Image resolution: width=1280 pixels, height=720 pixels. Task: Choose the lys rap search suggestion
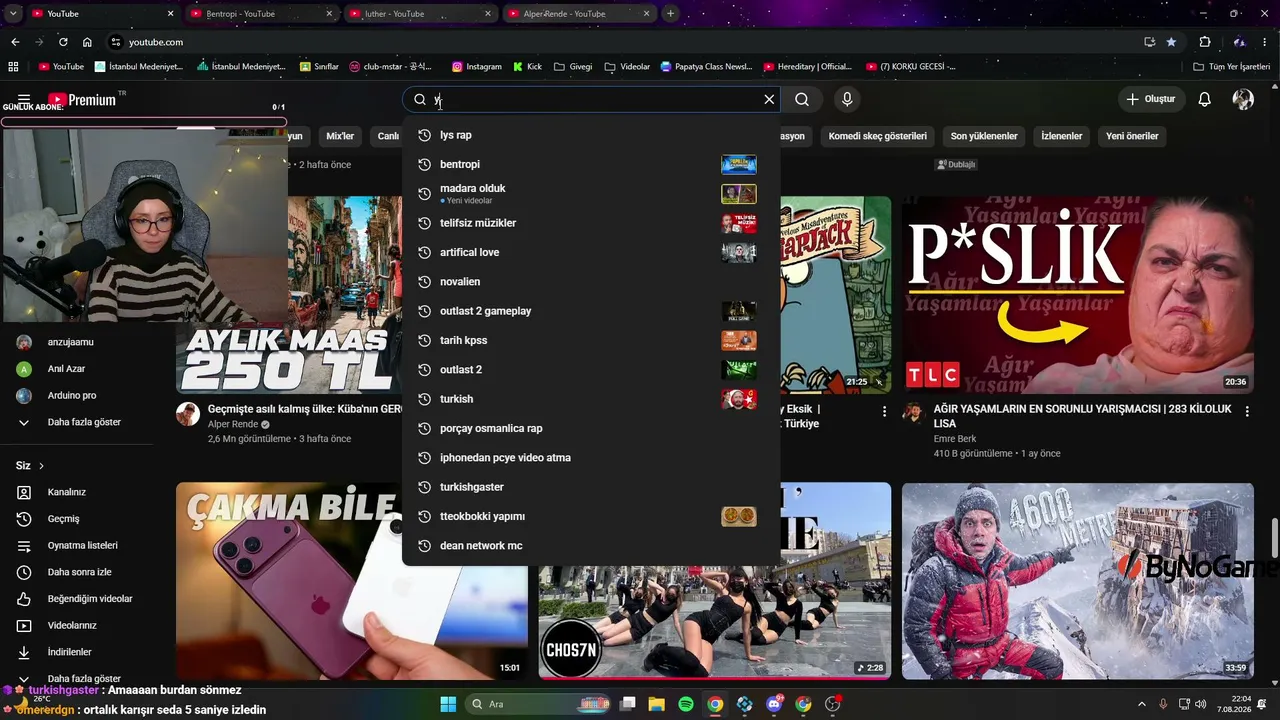coord(590,135)
